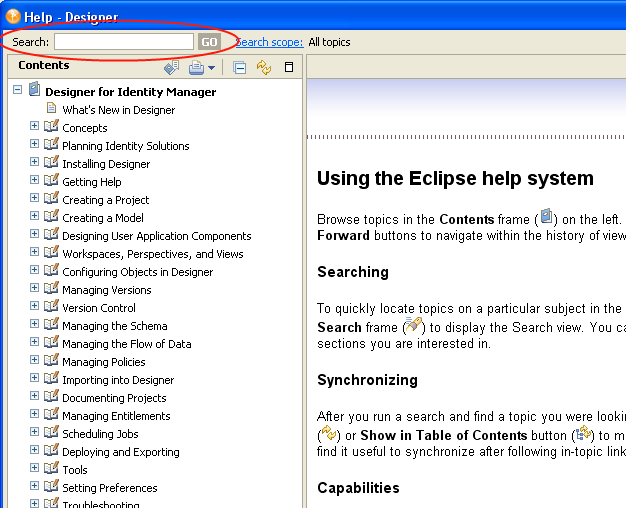Open the Print dropdown arrow
626x508 pixels.
pyautogui.click(x=212, y=68)
